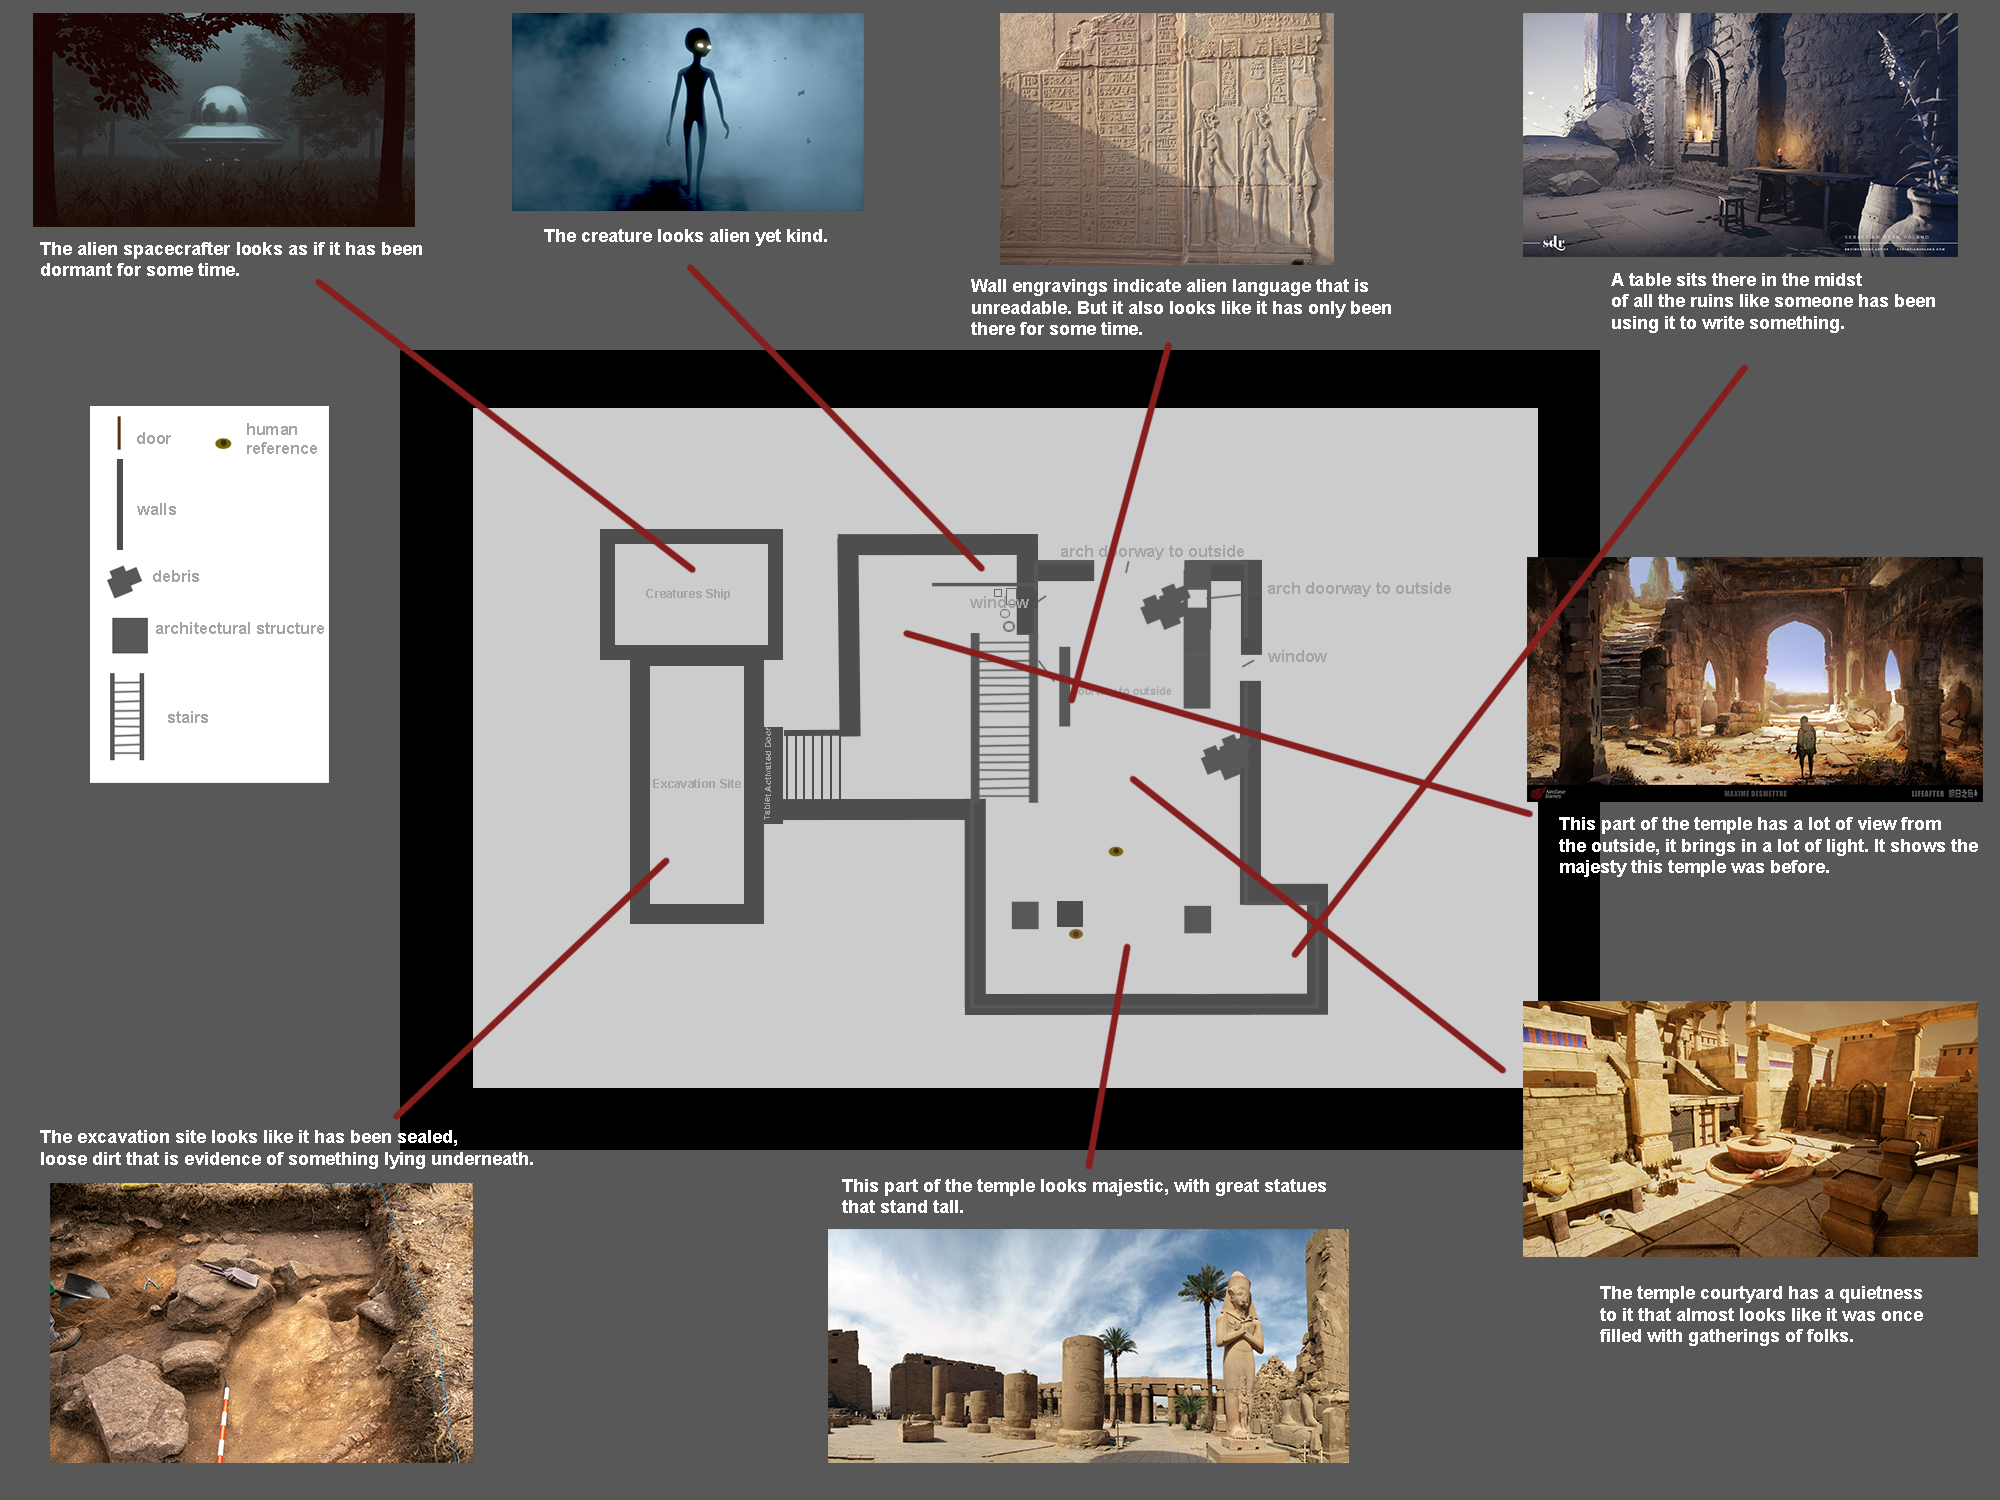
Task: Open the candlelit table ruins image
Action: (x=1739, y=135)
